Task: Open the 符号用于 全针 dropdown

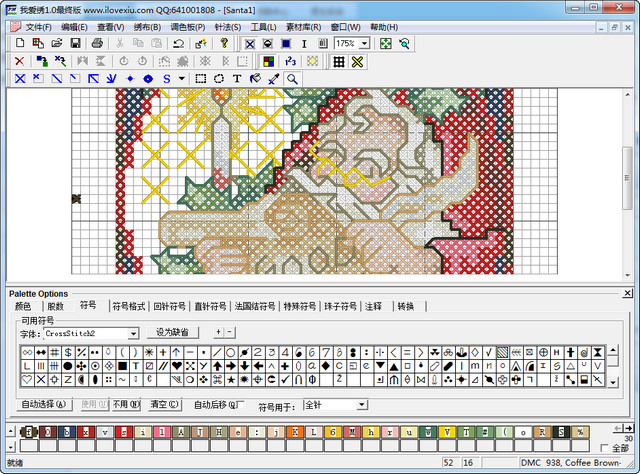Action: click(360, 405)
